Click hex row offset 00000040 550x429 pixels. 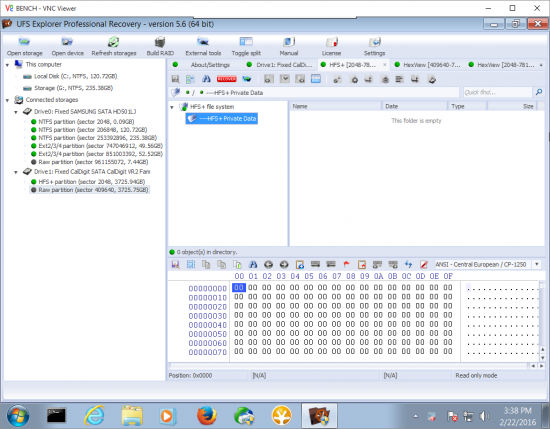click(207, 325)
